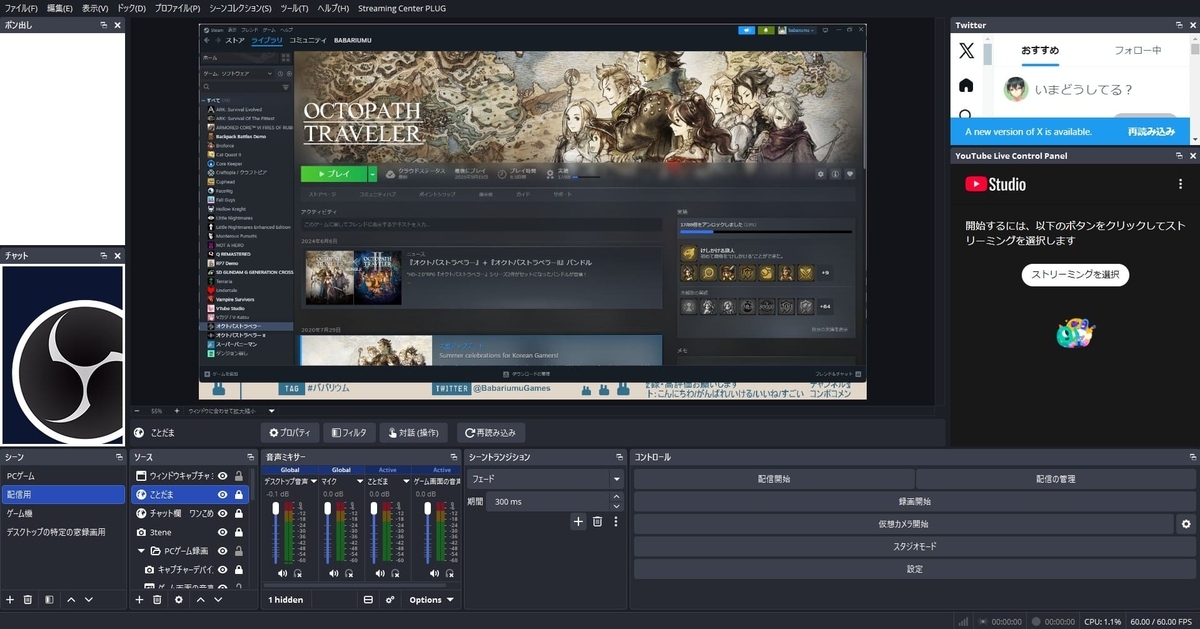The height and width of the screenshot is (629, 1200).
Task: Select the PCゲーム scene
Action: click(63, 476)
